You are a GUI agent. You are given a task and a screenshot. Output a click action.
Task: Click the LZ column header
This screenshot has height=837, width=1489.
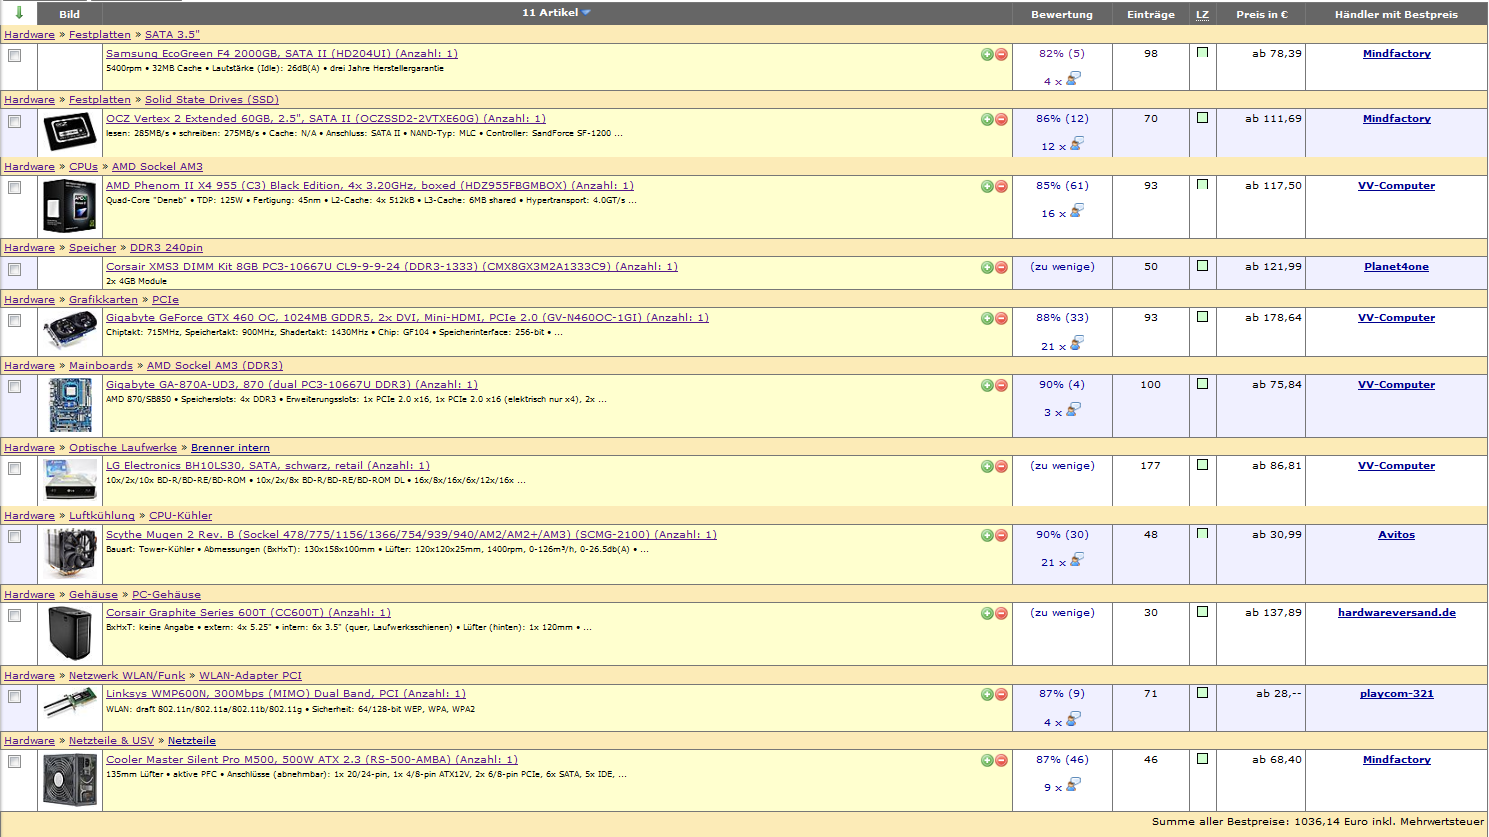click(x=1202, y=15)
